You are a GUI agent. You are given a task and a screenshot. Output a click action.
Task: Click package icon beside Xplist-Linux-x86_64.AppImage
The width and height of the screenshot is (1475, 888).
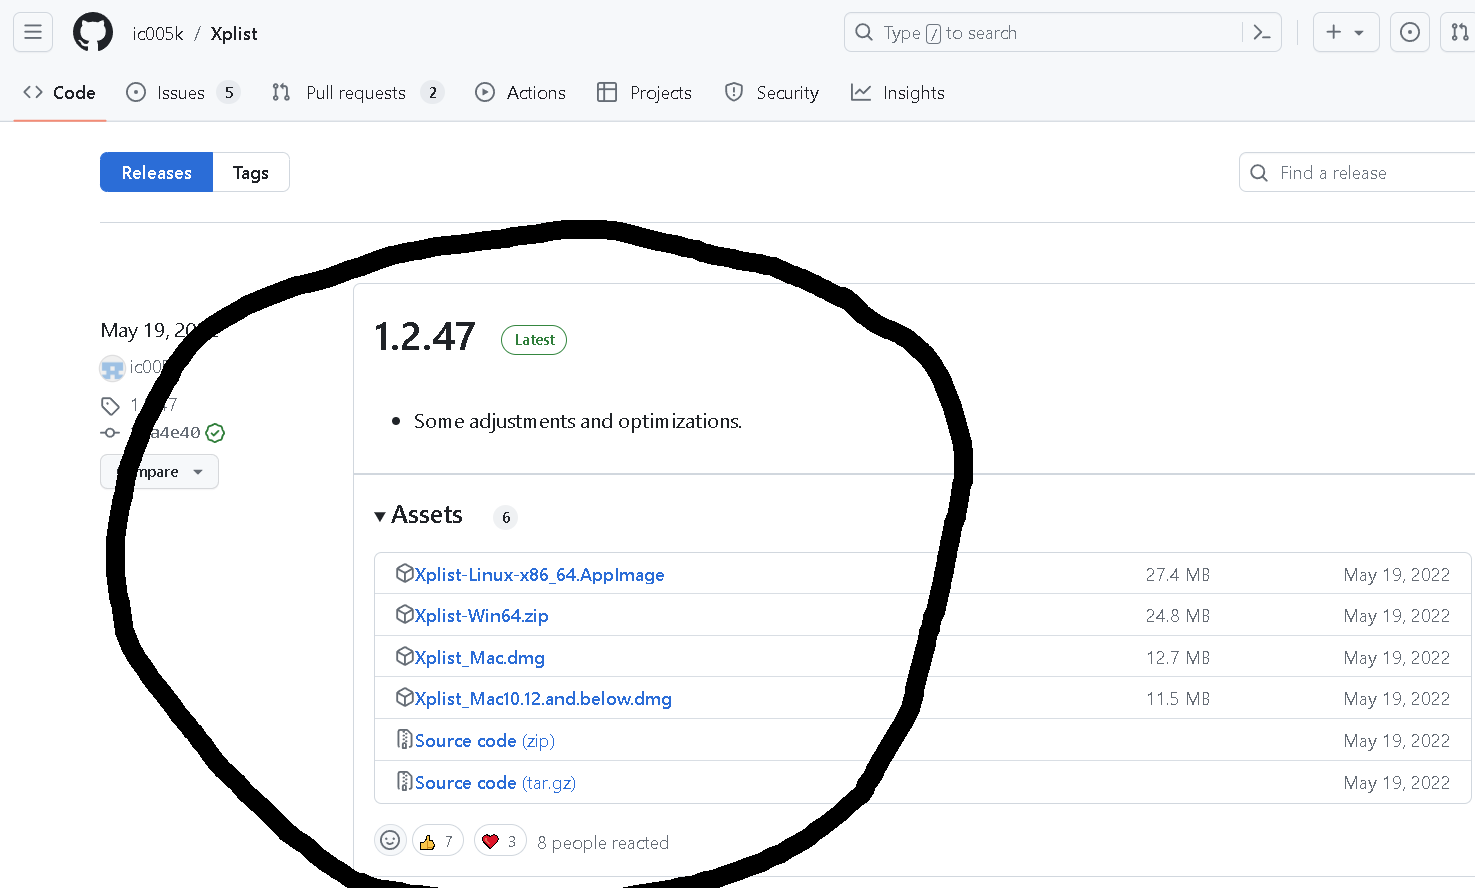coord(404,573)
